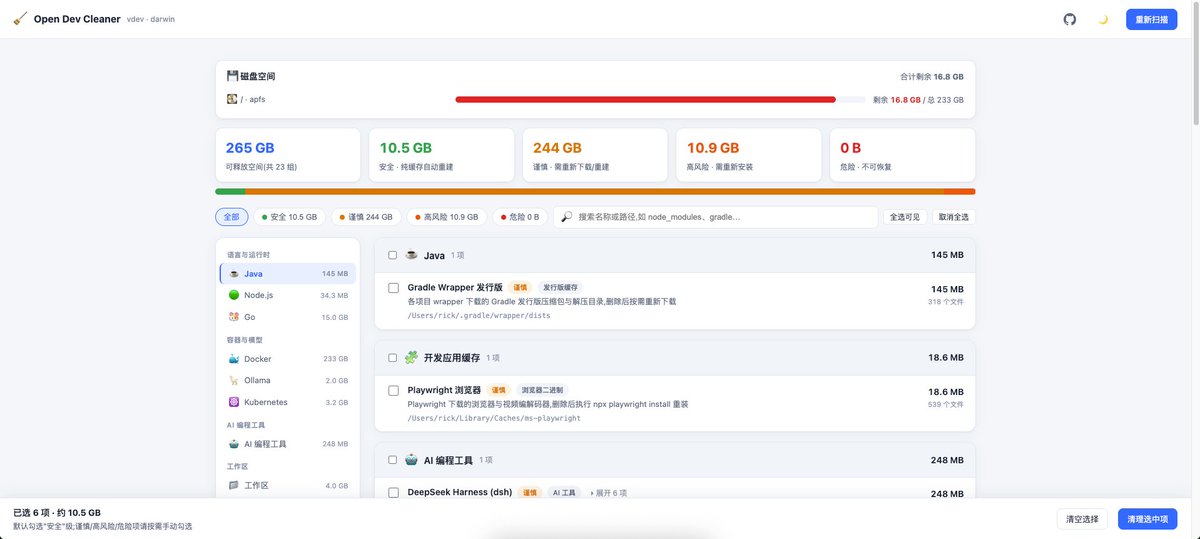The height and width of the screenshot is (539, 1200).
Task: Click the 谨慎 badge on Gradle Wrapper
Action: (520, 288)
